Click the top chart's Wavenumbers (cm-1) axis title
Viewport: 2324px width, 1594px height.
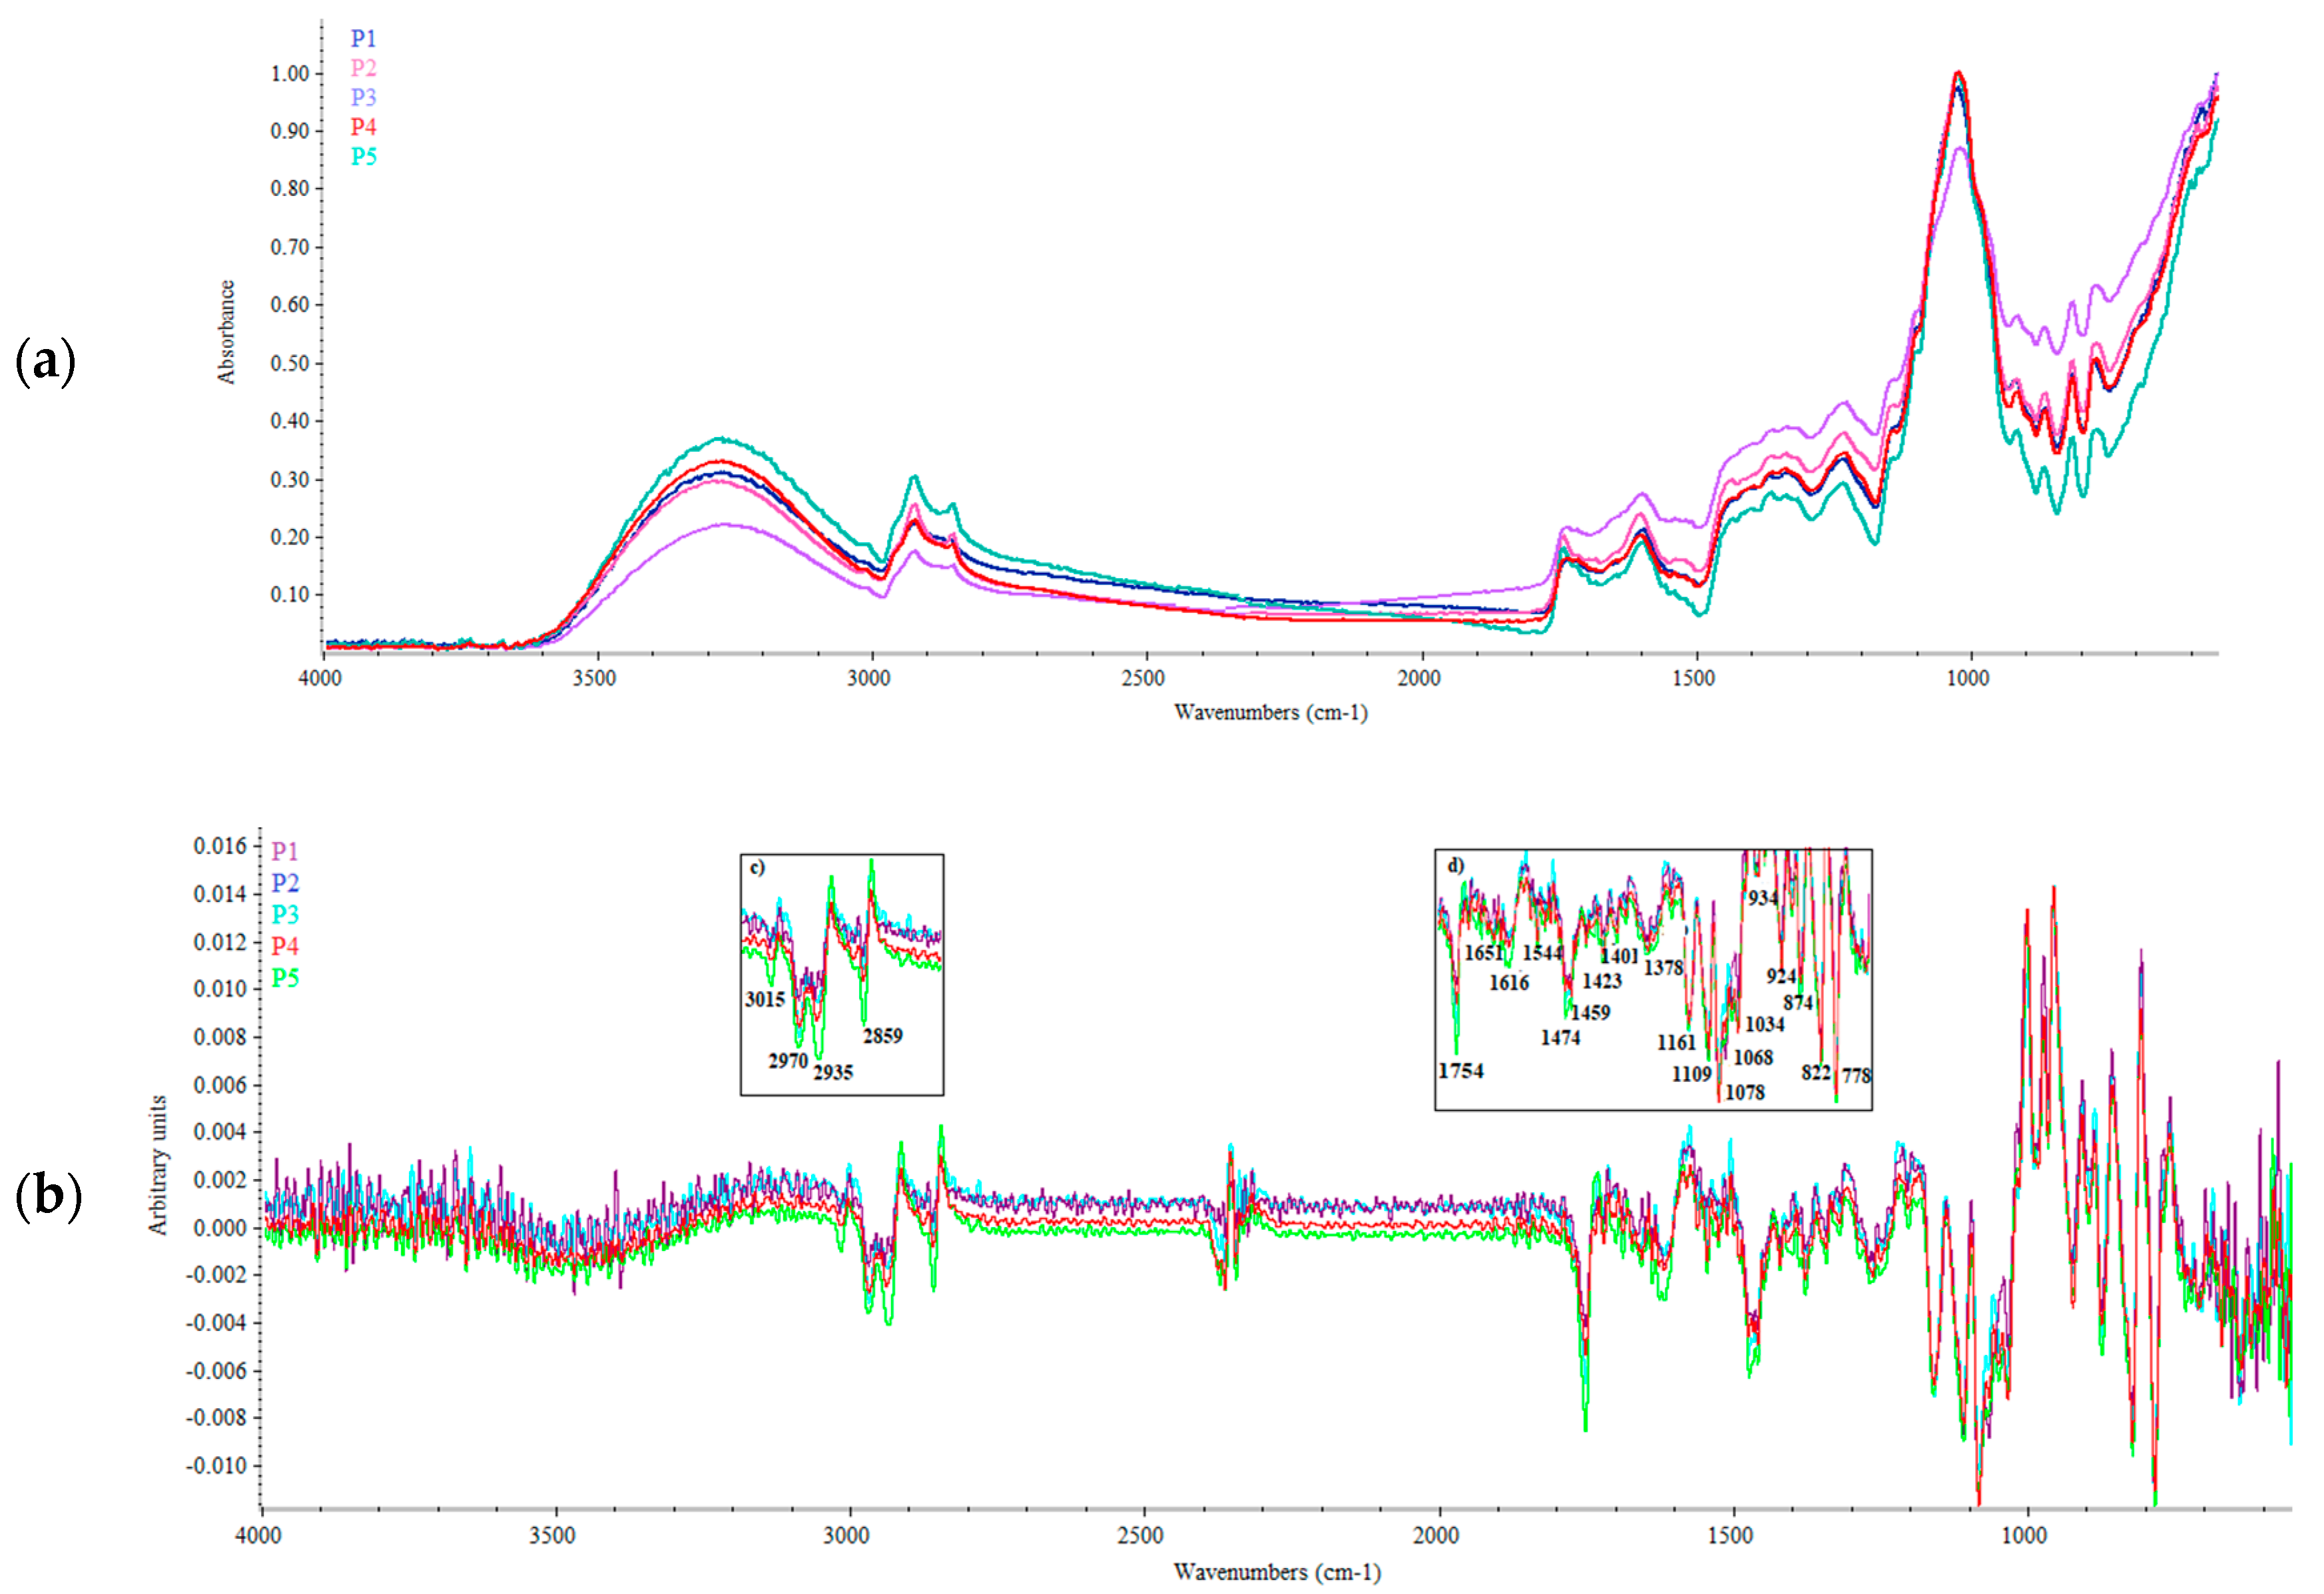(1270, 713)
